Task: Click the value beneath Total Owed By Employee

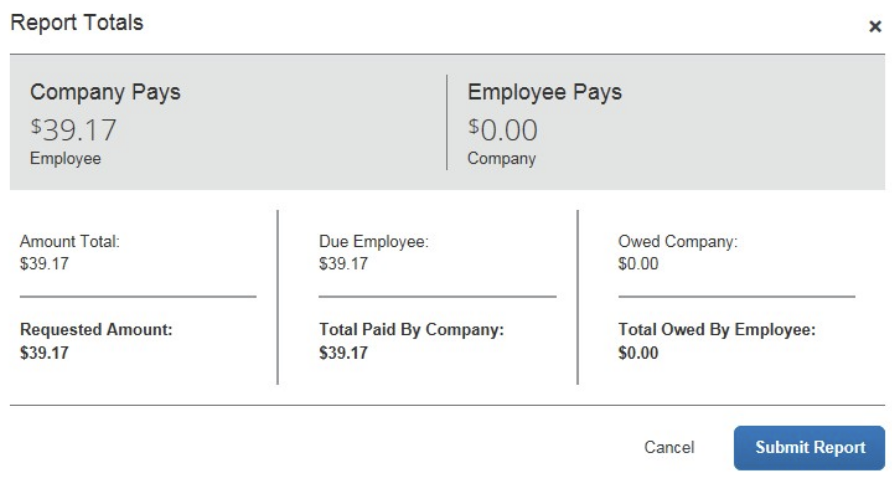Action: (638, 353)
